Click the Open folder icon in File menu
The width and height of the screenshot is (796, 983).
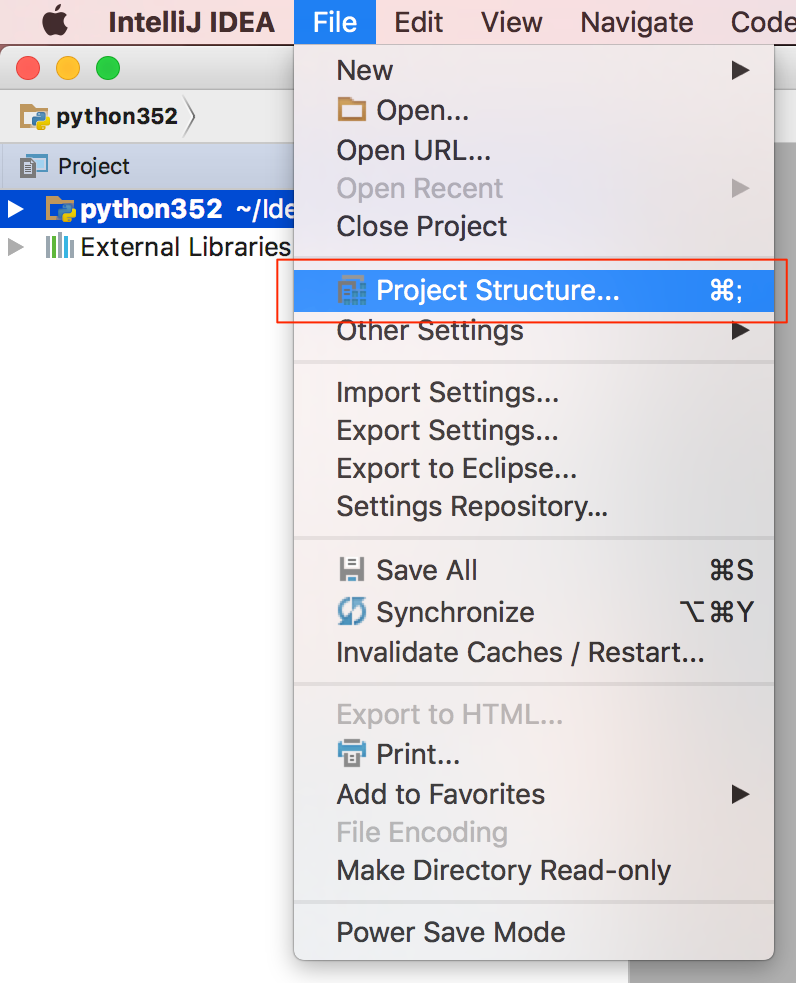click(x=352, y=110)
